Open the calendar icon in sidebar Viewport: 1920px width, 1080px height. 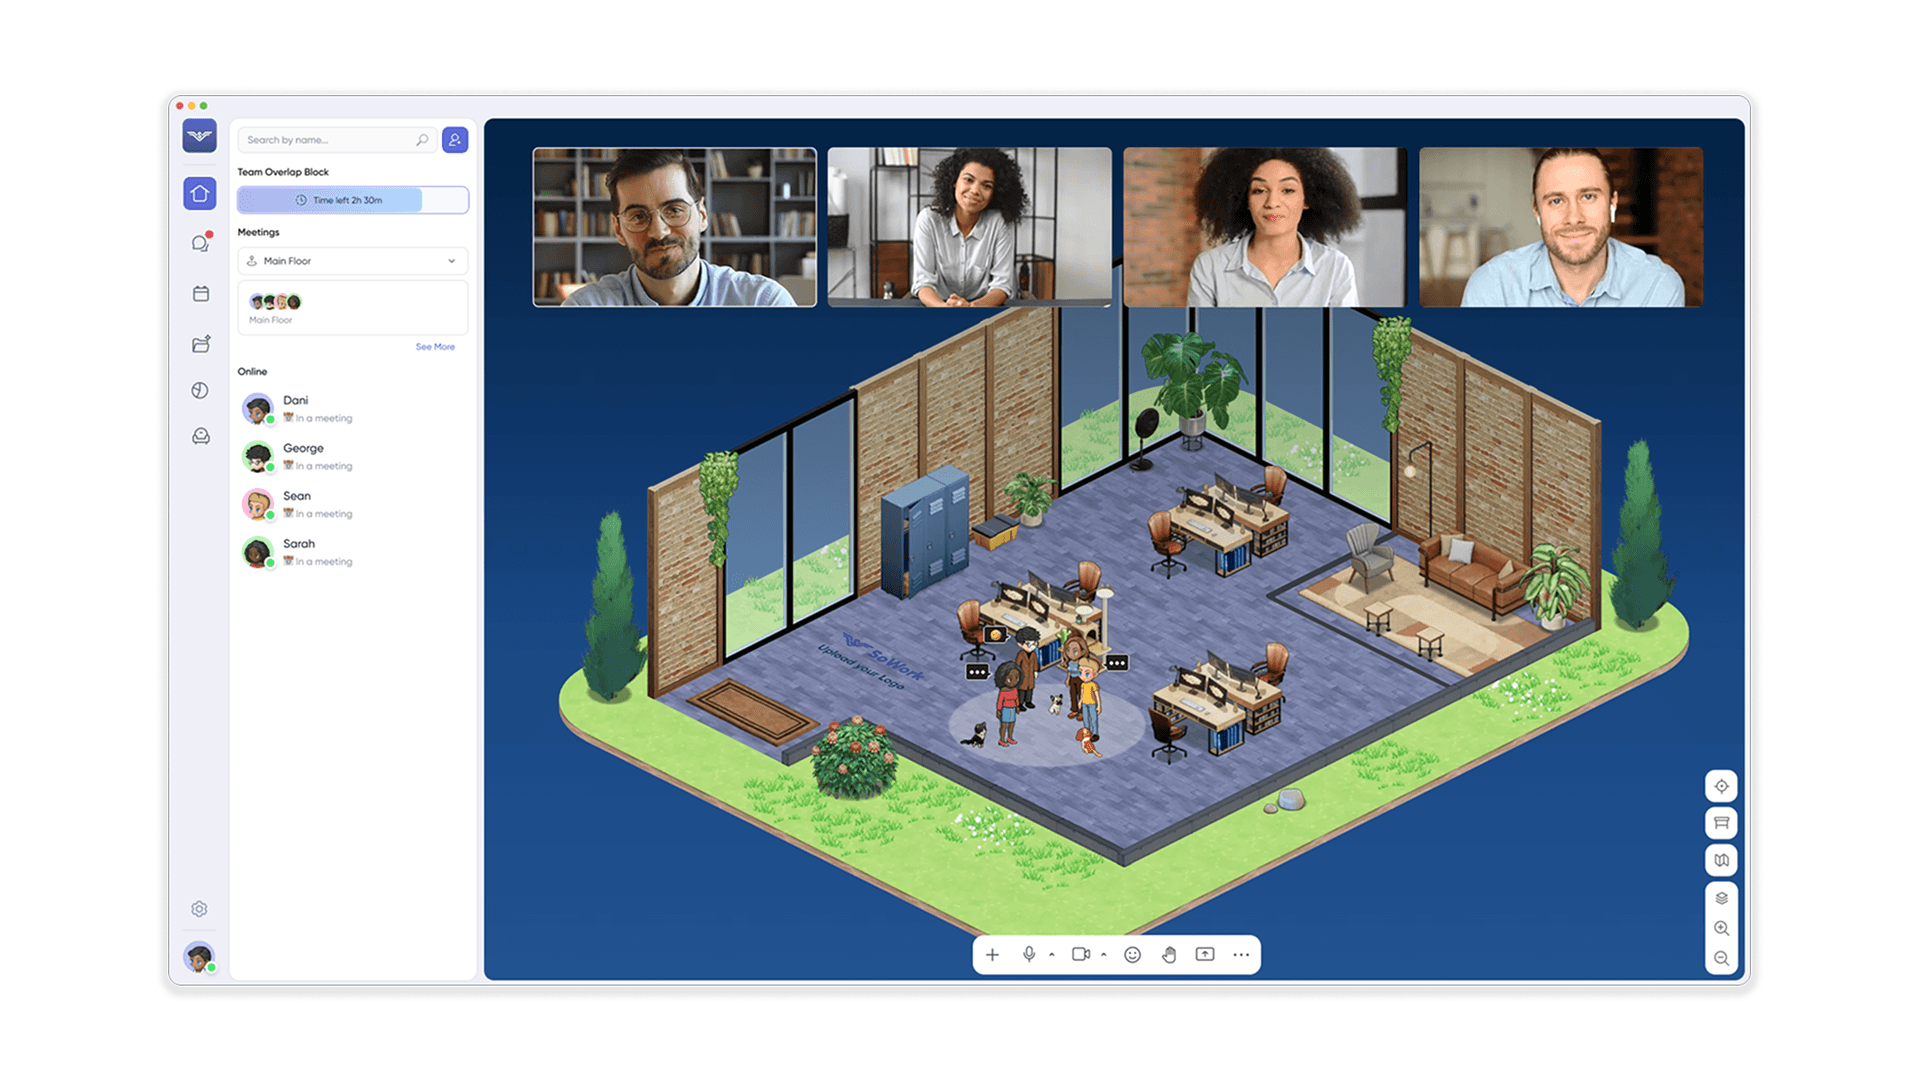click(200, 294)
